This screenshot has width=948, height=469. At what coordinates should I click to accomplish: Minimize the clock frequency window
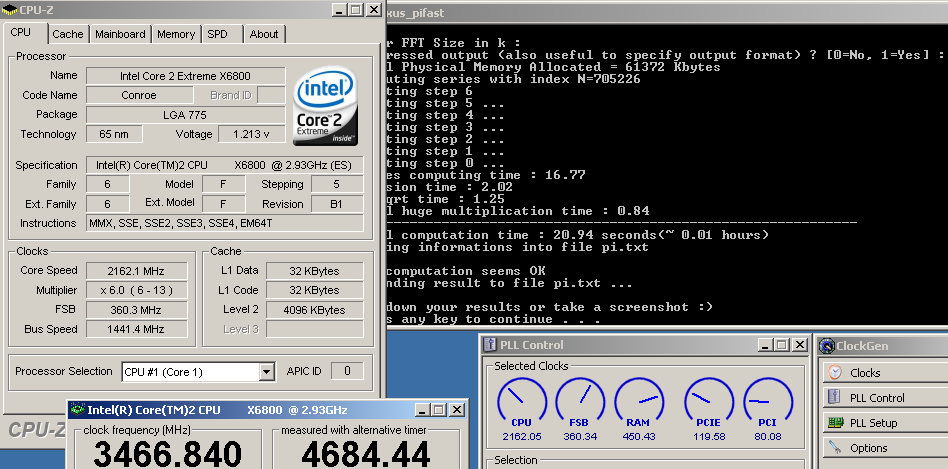pos(423,410)
